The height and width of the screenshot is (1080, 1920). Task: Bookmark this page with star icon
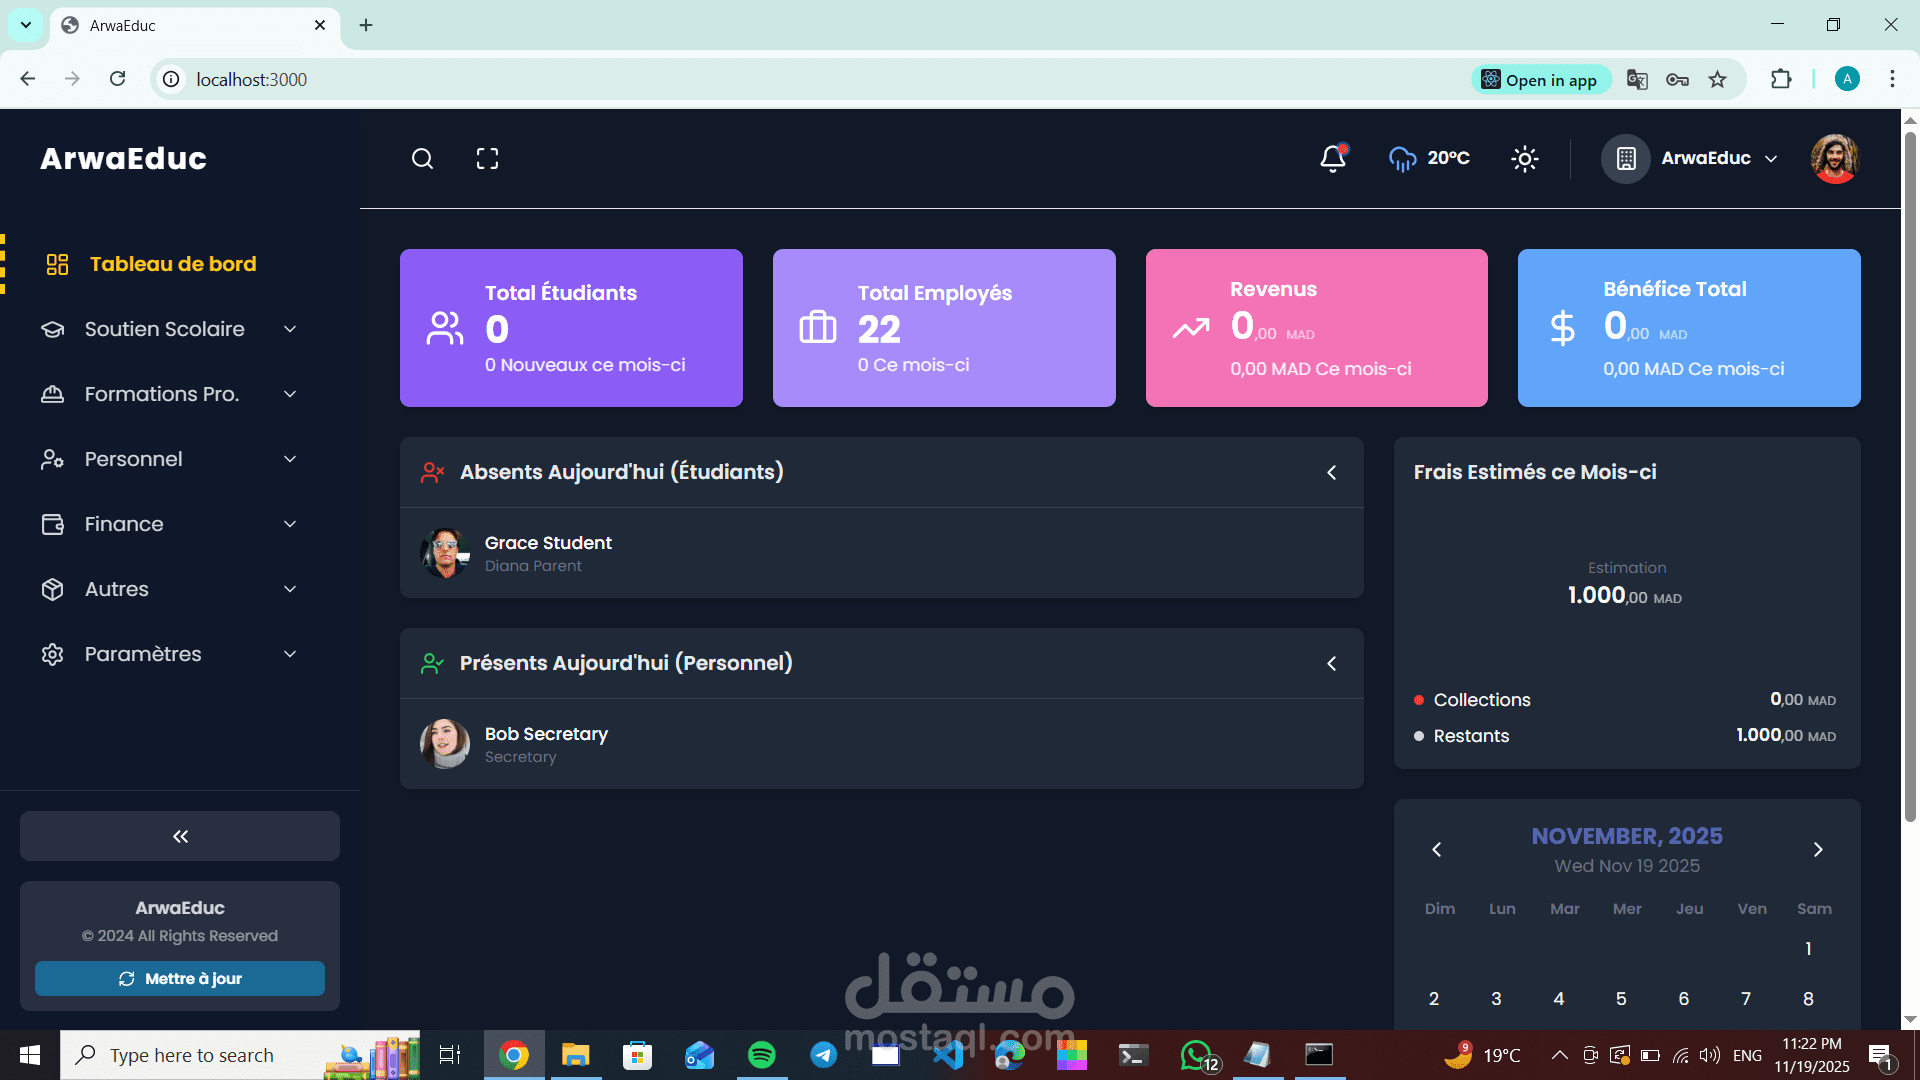(x=1718, y=80)
